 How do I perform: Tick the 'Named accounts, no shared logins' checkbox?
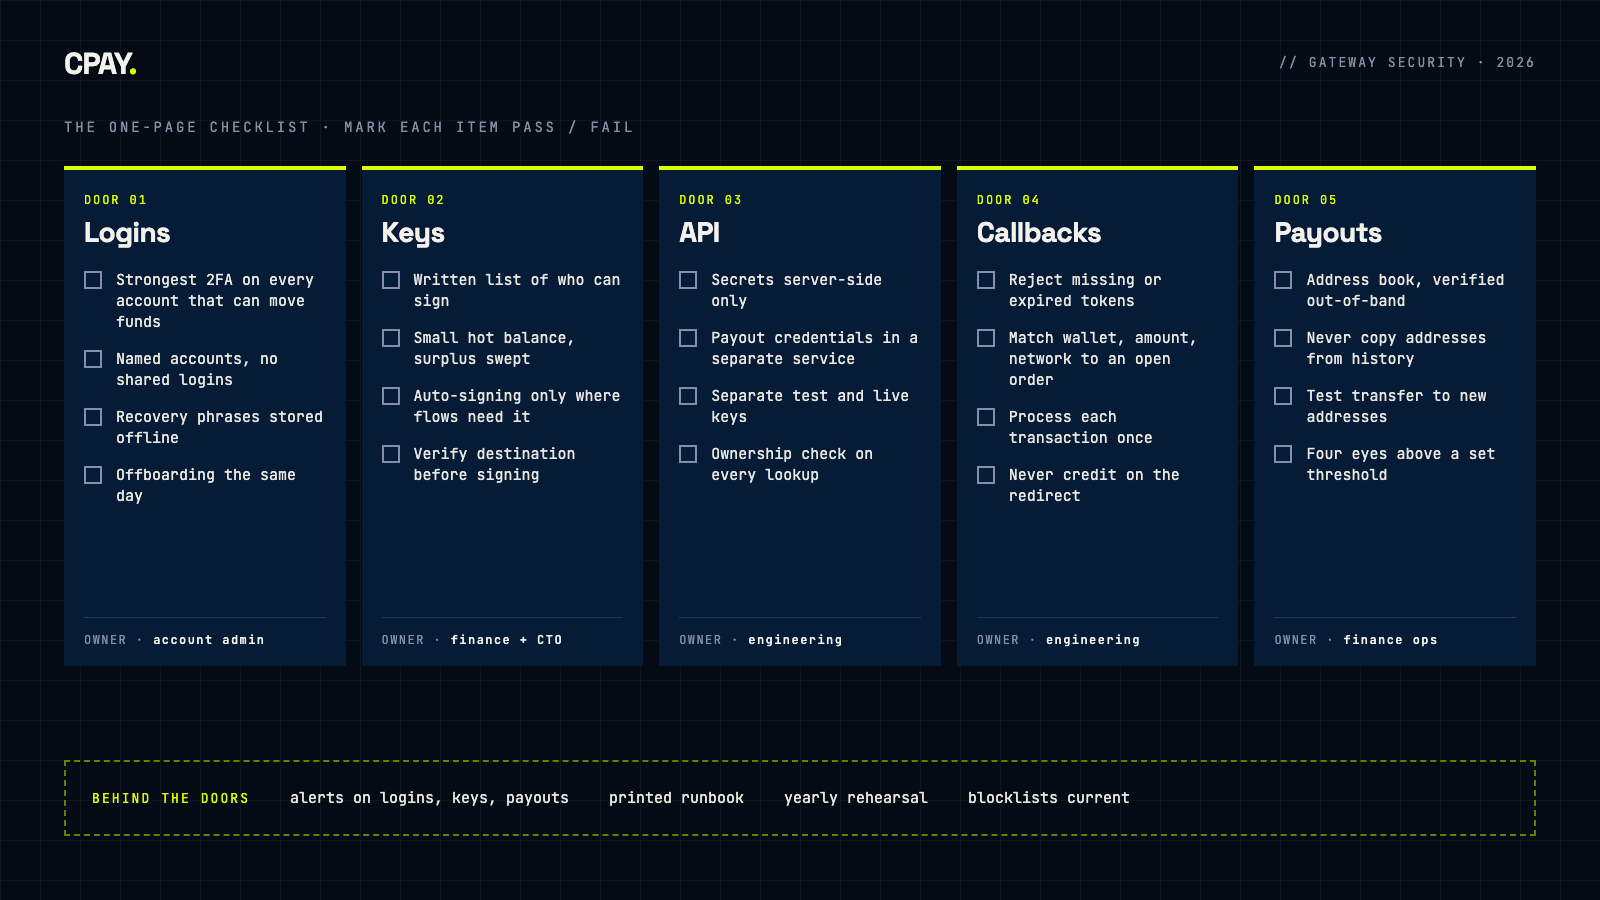click(x=93, y=359)
